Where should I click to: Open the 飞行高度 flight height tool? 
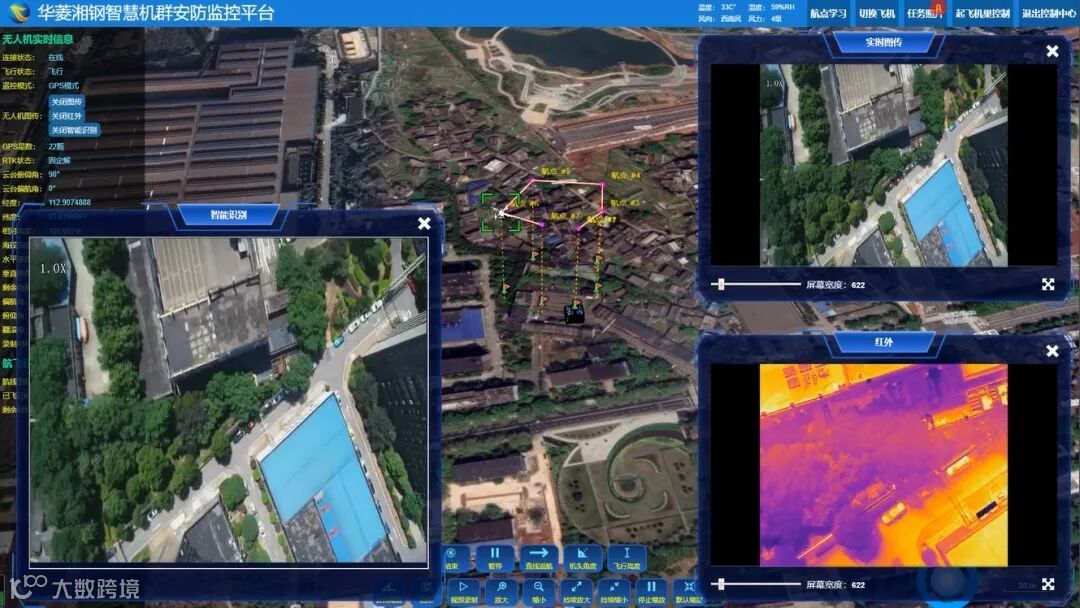click(x=627, y=558)
